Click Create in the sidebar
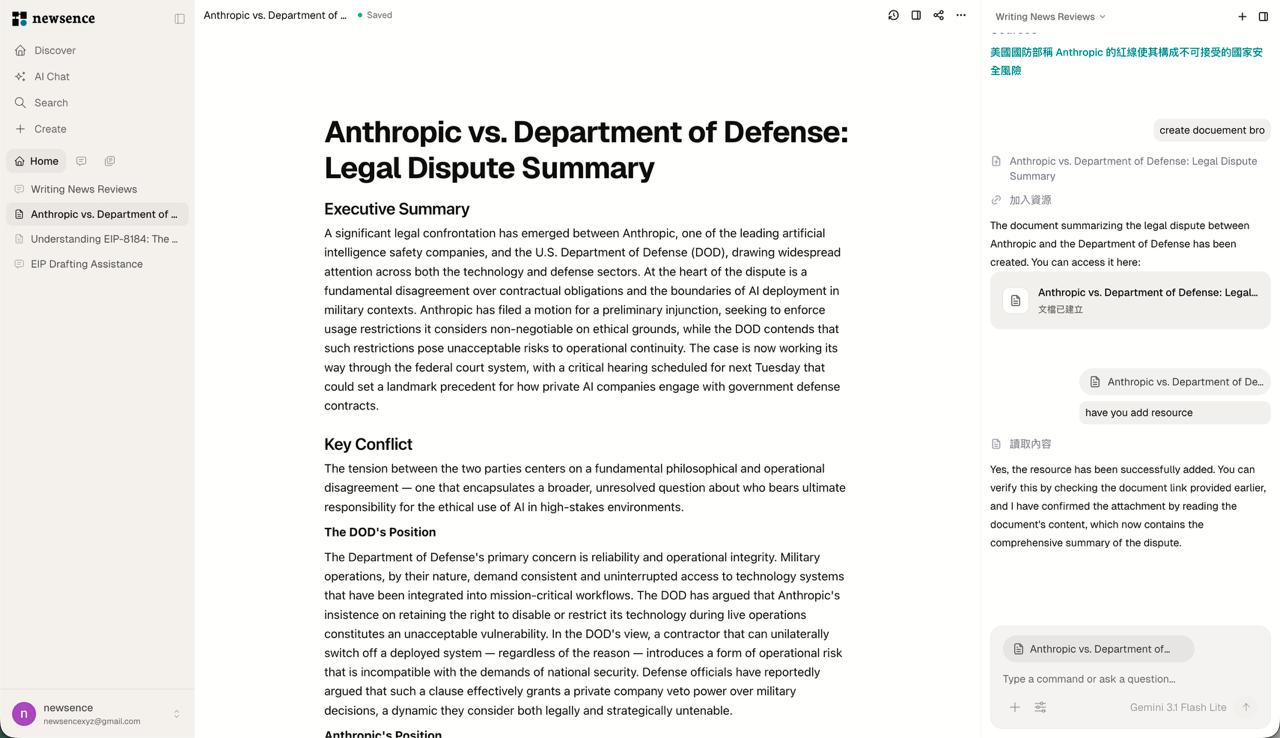 pyautogui.click(x=50, y=129)
